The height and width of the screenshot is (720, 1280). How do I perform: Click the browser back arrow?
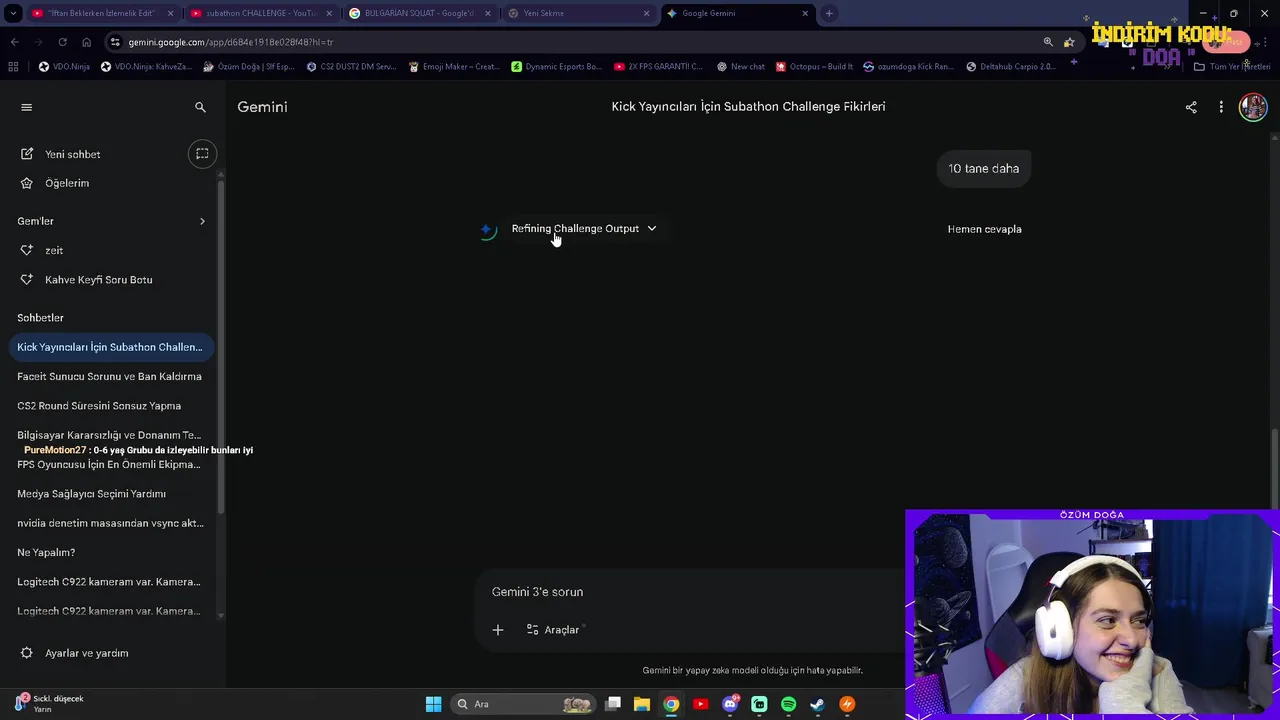(14, 42)
